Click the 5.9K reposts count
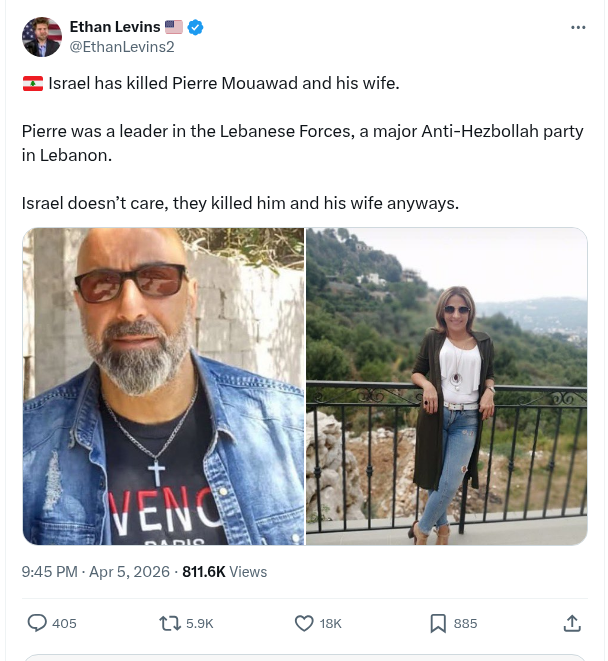The image size is (608, 661). (x=200, y=623)
